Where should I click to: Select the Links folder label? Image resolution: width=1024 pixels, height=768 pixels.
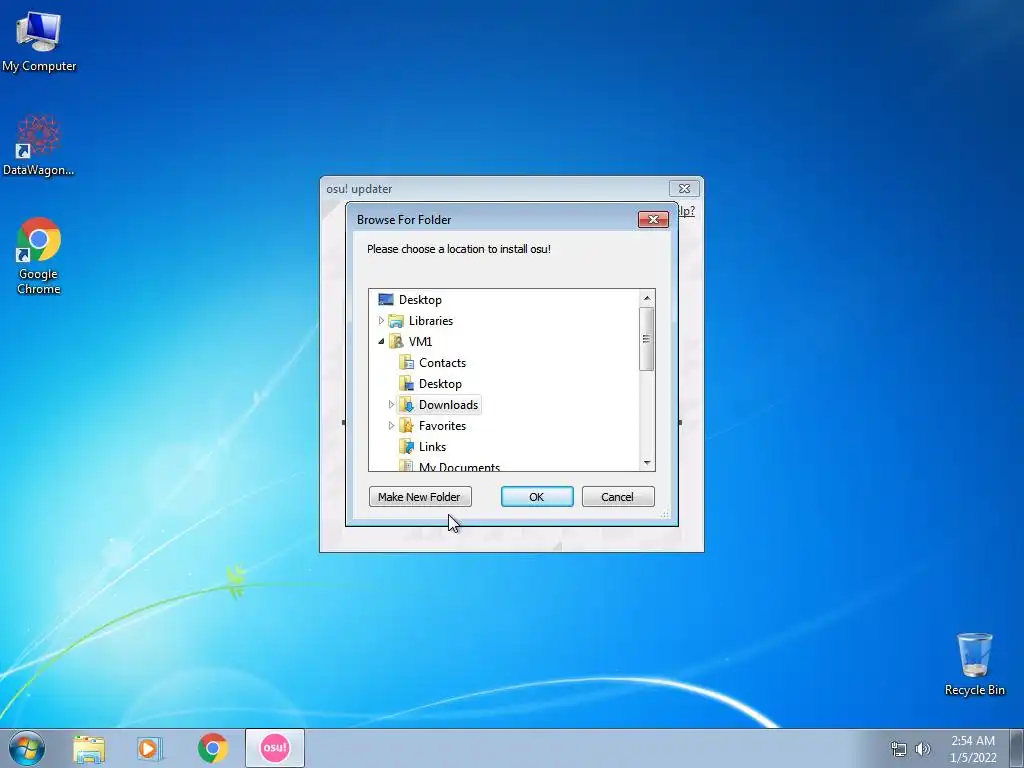432,447
